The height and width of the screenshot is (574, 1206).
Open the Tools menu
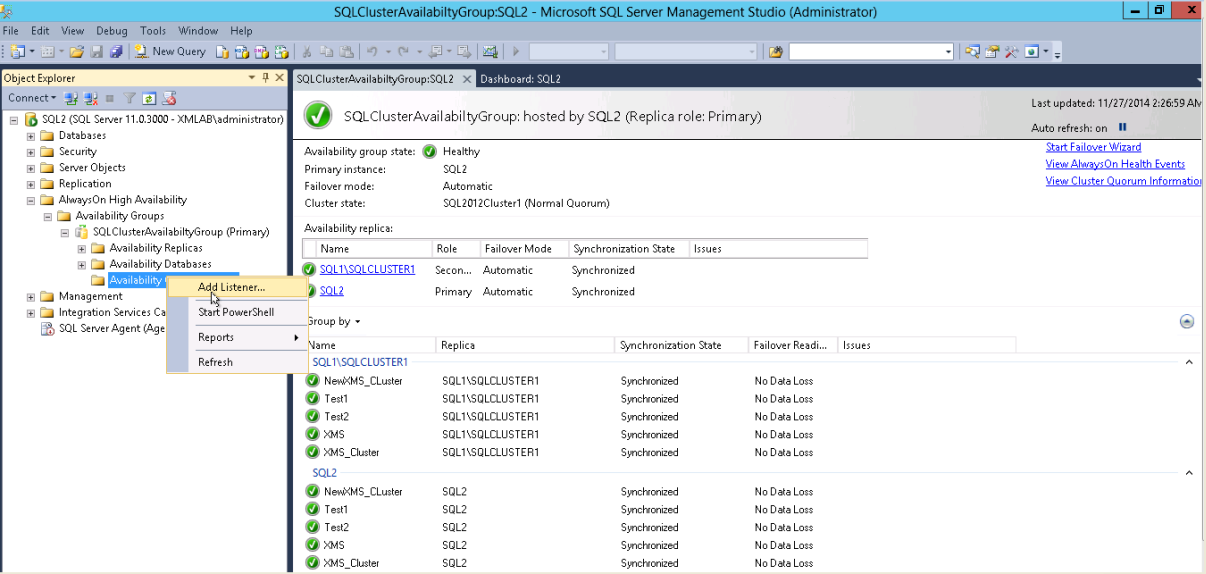153,31
